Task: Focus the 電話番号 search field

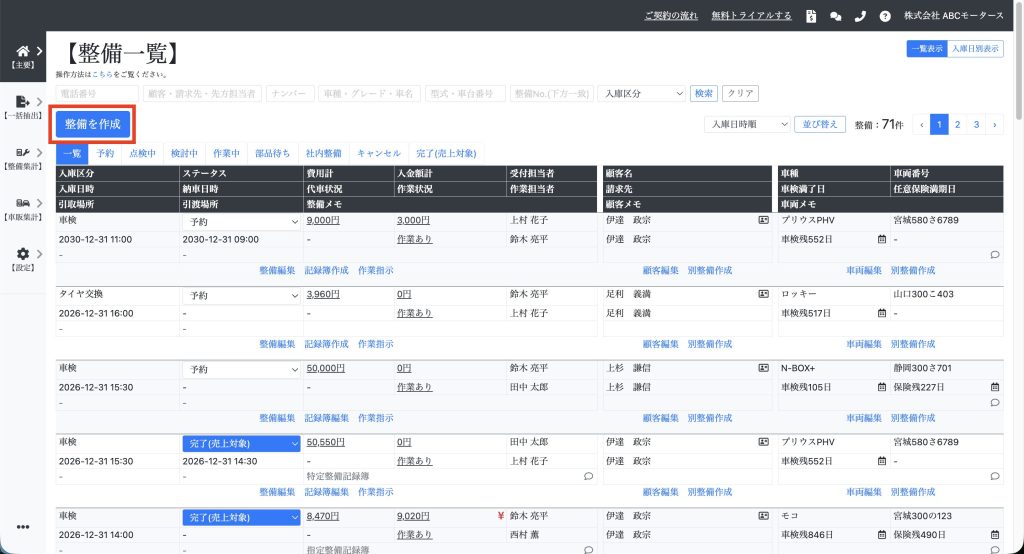Action: coord(97,93)
